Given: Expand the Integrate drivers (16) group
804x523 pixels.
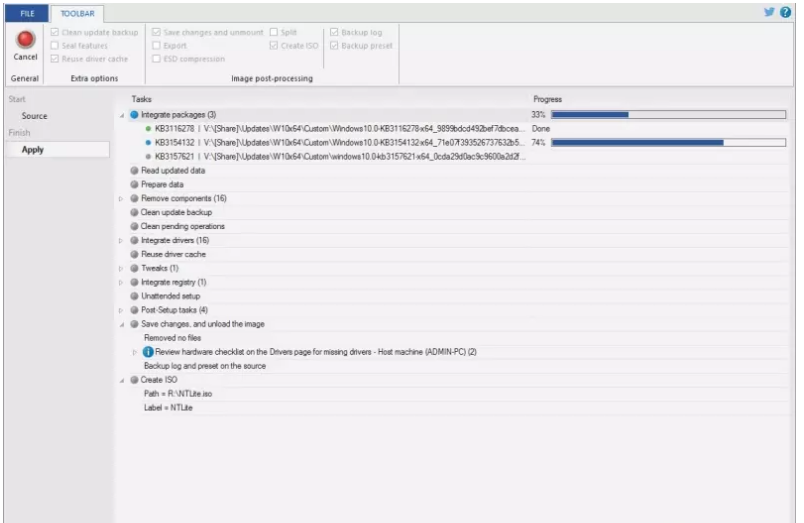Looking at the screenshot, I should 121,240.
